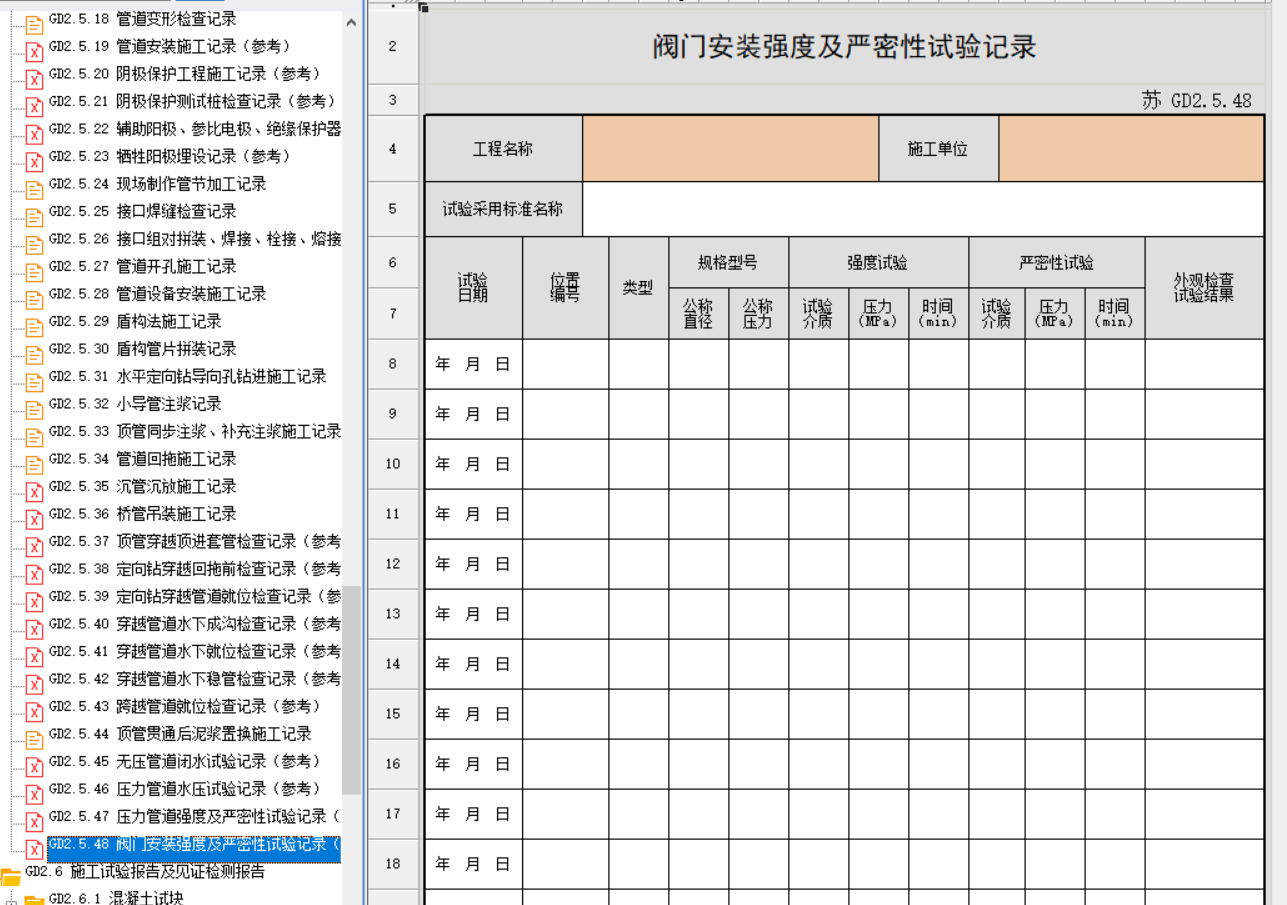Image resolution: width=1287 pixels, height=905 pixels.
Task: Click the folder icon for GD2.6.1 混凝土试块
Action: point(34,900)
